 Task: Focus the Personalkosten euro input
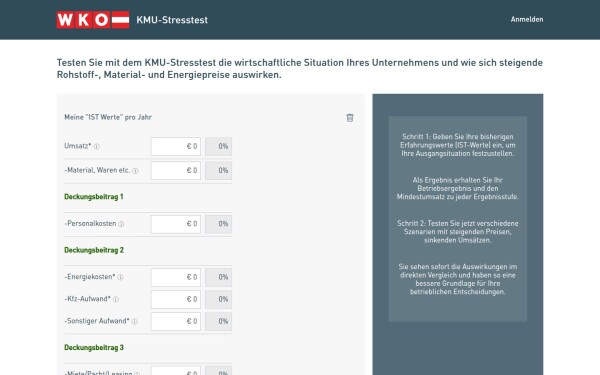pyautogui.click(x=176, y=224)
